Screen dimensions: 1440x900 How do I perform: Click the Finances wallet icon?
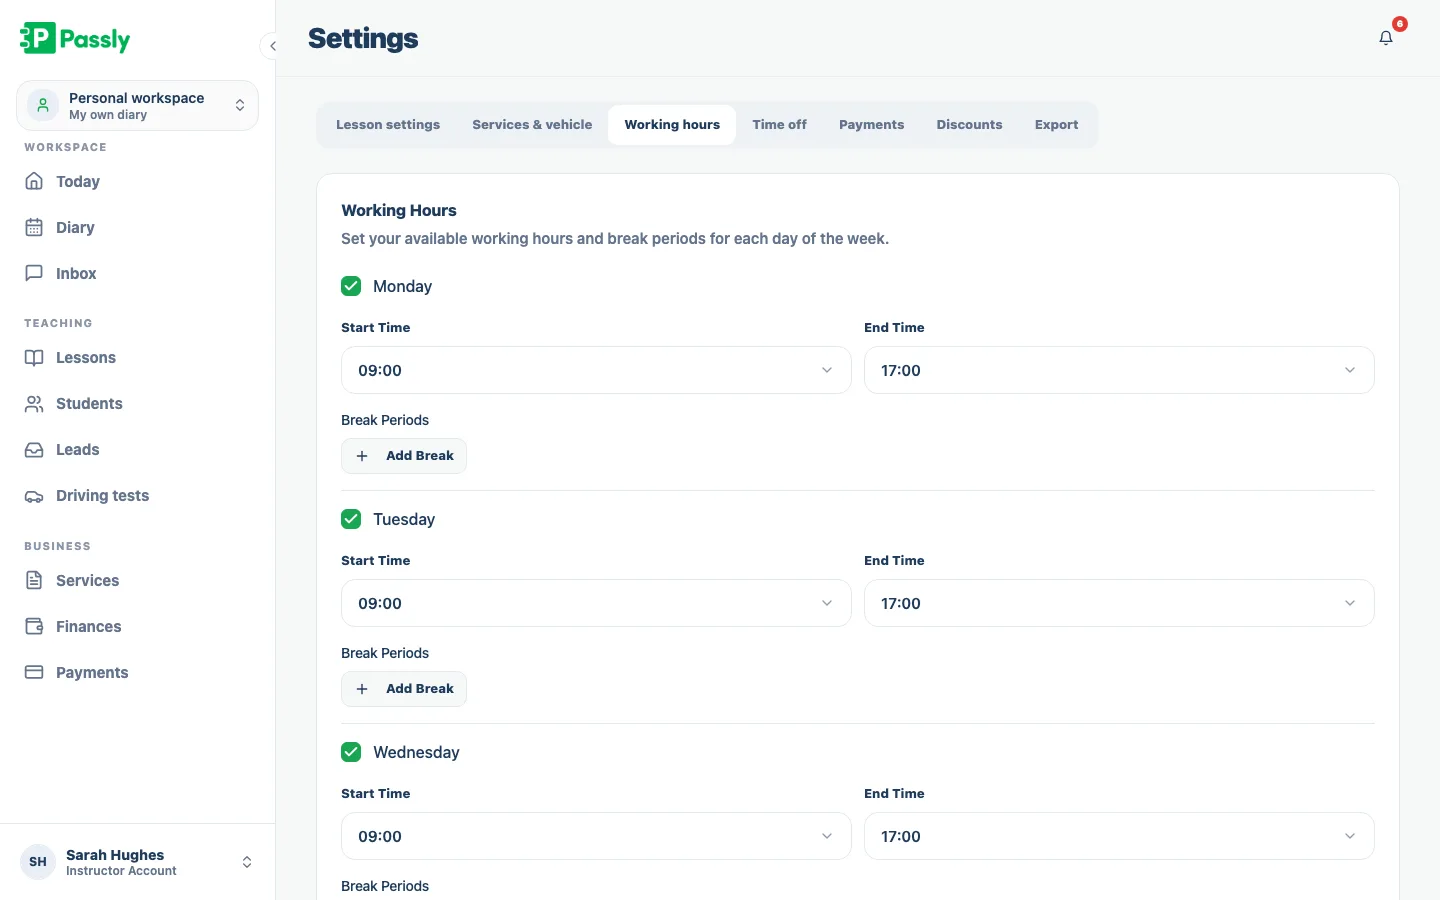tap(34, 626)
